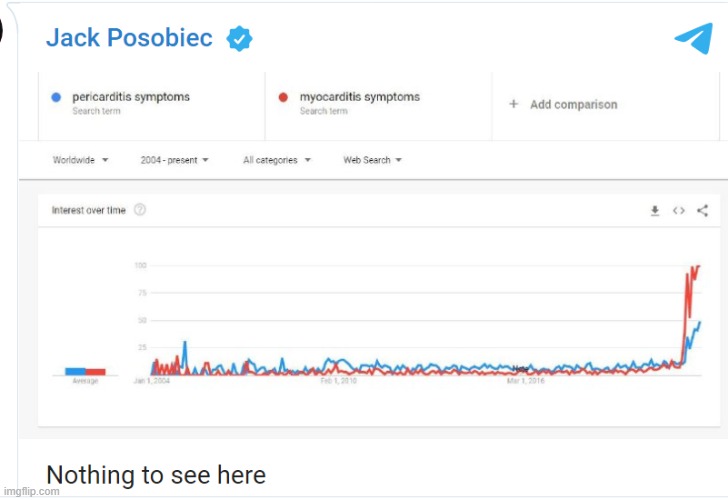Share the interest over time chart
The width and height of the screenshot is (728, 500).
coord(702,210)
